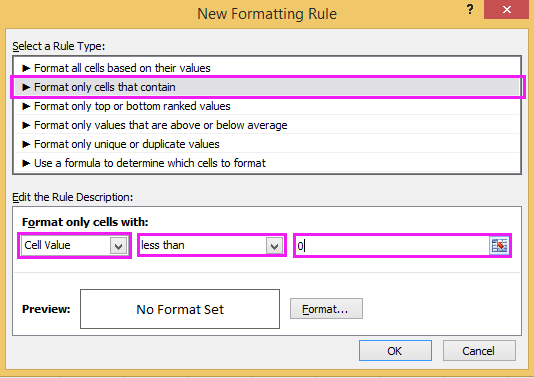This screenshot has height=378, width=534.
Task: Confirm the rule with OK
Action: coord(395,350)
